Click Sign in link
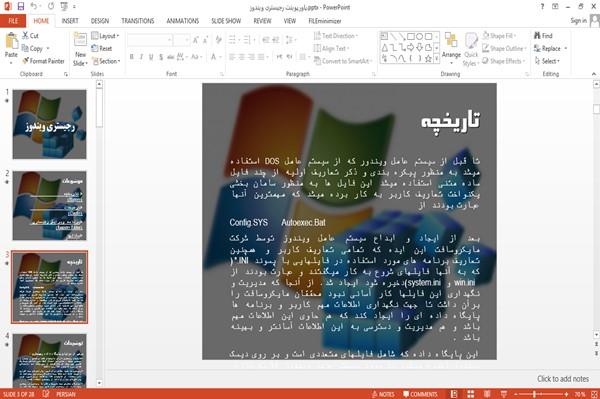Viewport: 600px width, 399px height. pos(579,21)
